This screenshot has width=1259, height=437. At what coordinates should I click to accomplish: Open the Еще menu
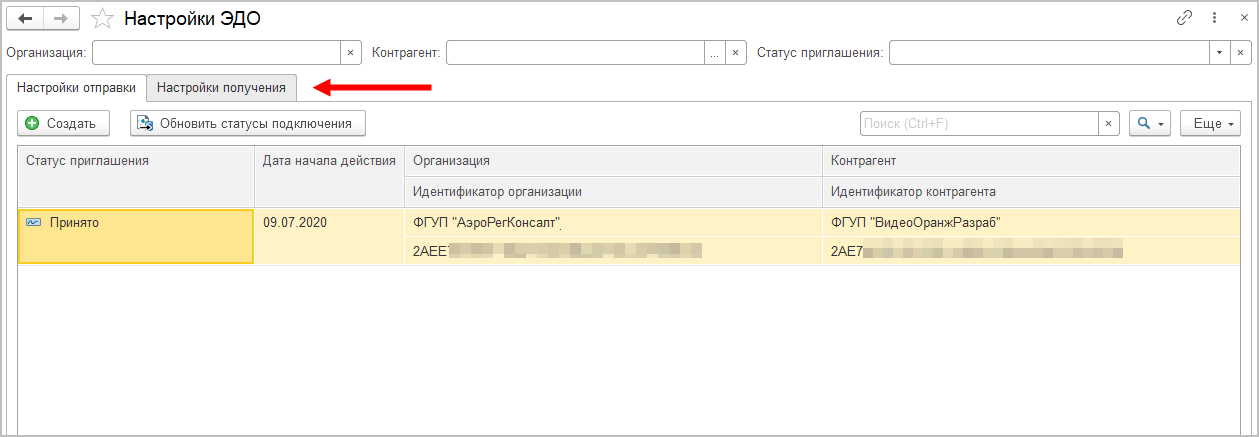click(x=1210, y=124)
